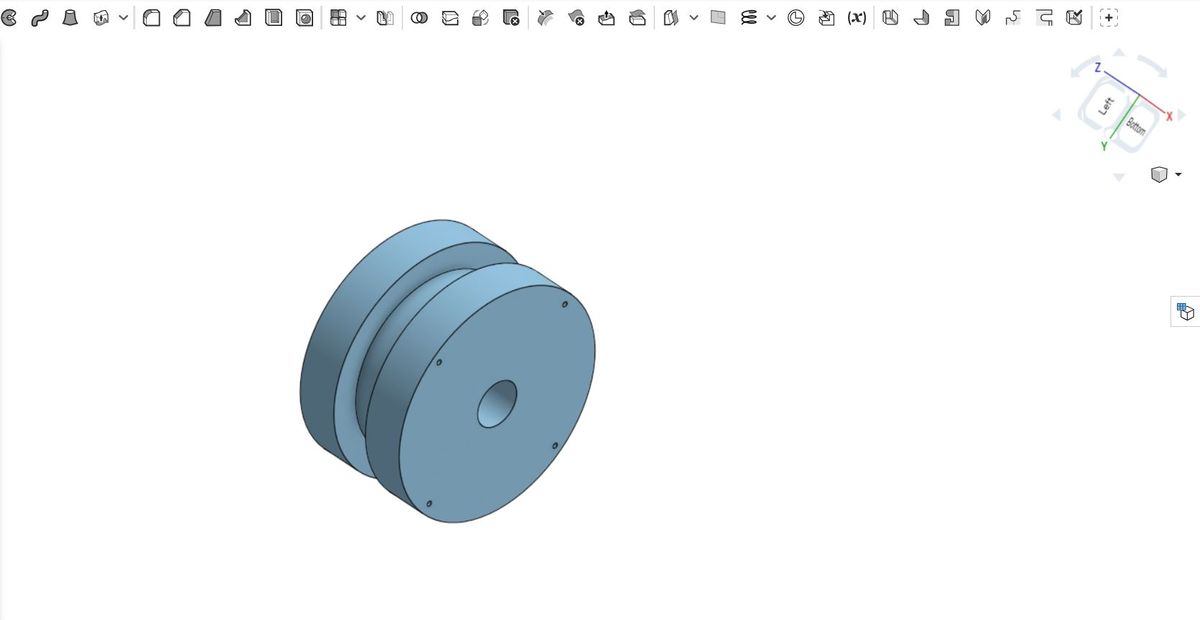
Task: Click the center hole of the part
Action: (x=497, y=404)
